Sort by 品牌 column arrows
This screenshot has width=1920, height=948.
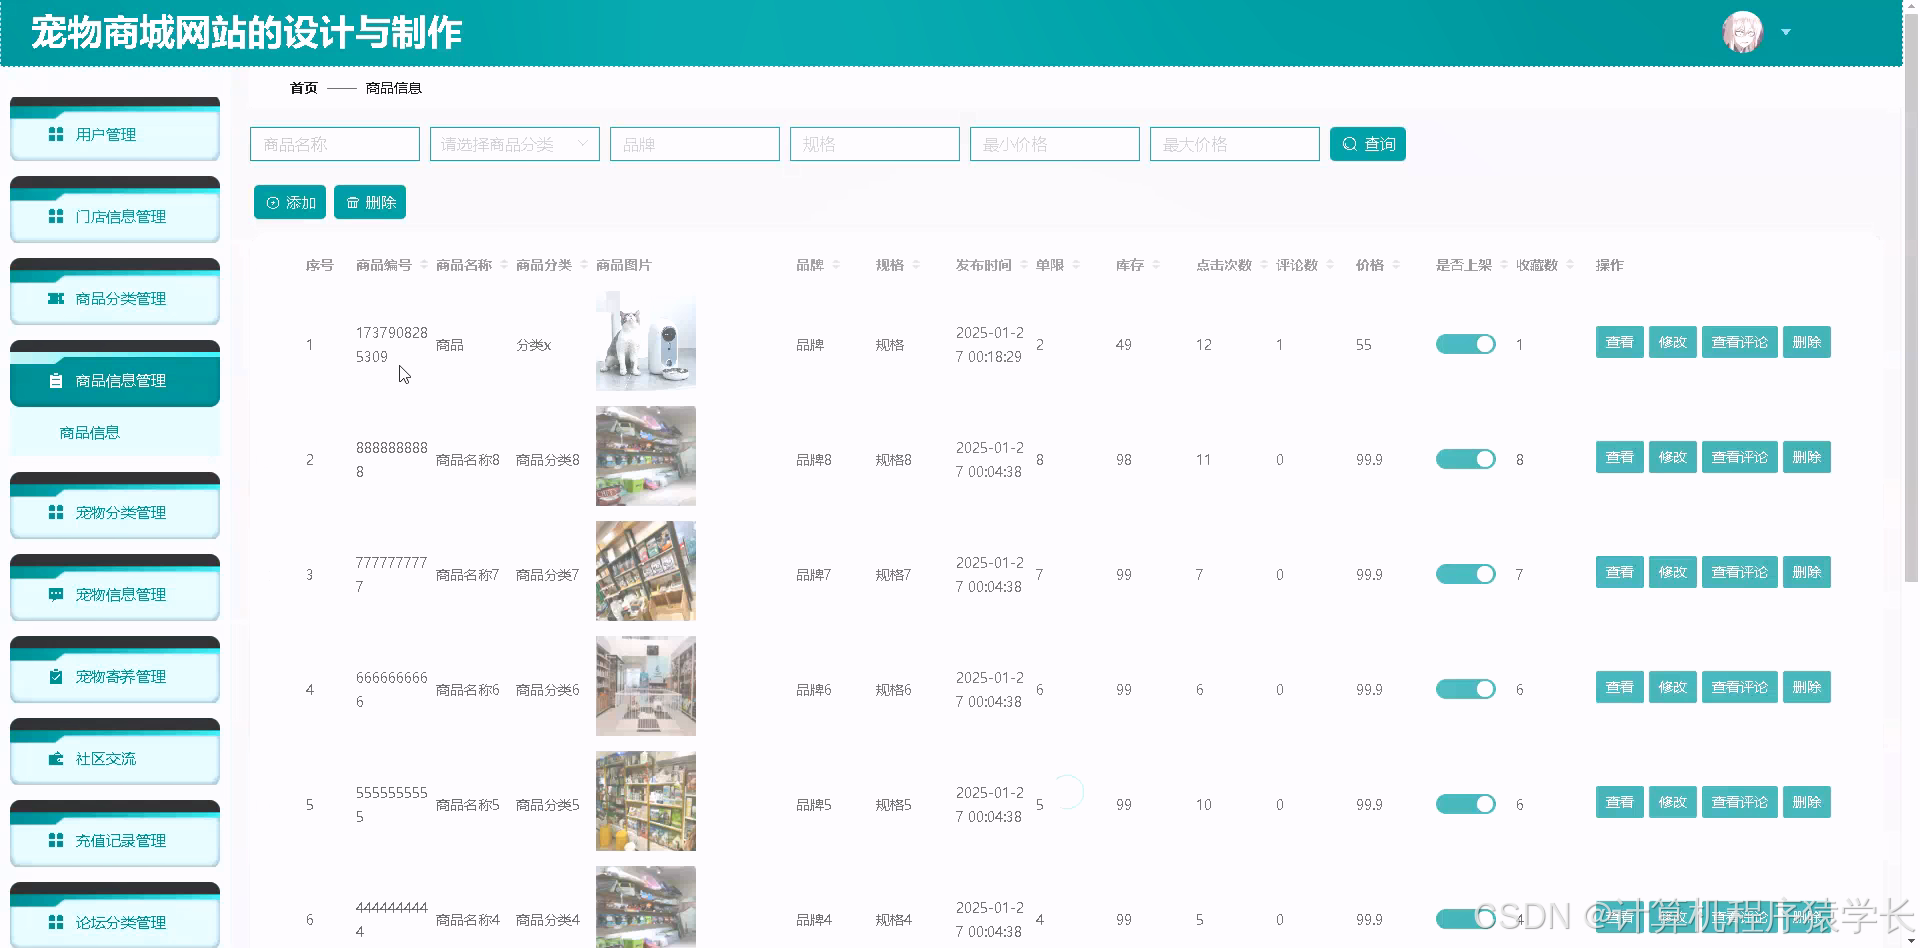click(x=836, y=265)
